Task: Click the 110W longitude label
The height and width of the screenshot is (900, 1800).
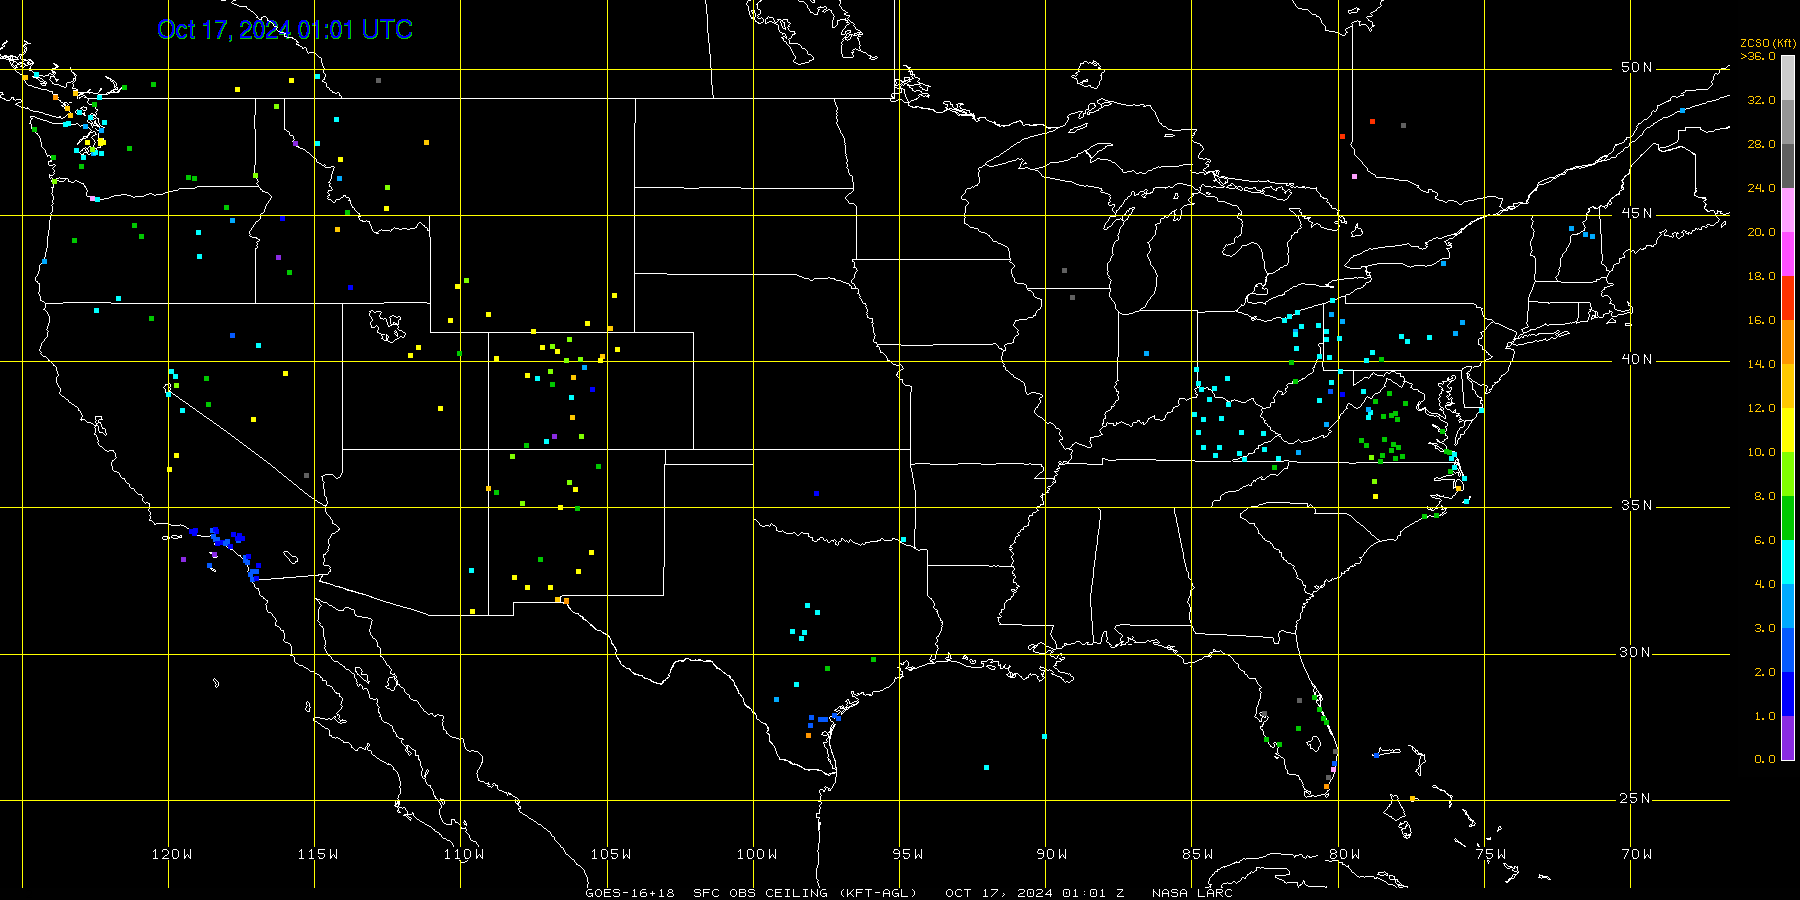Action: pos(464,854)
